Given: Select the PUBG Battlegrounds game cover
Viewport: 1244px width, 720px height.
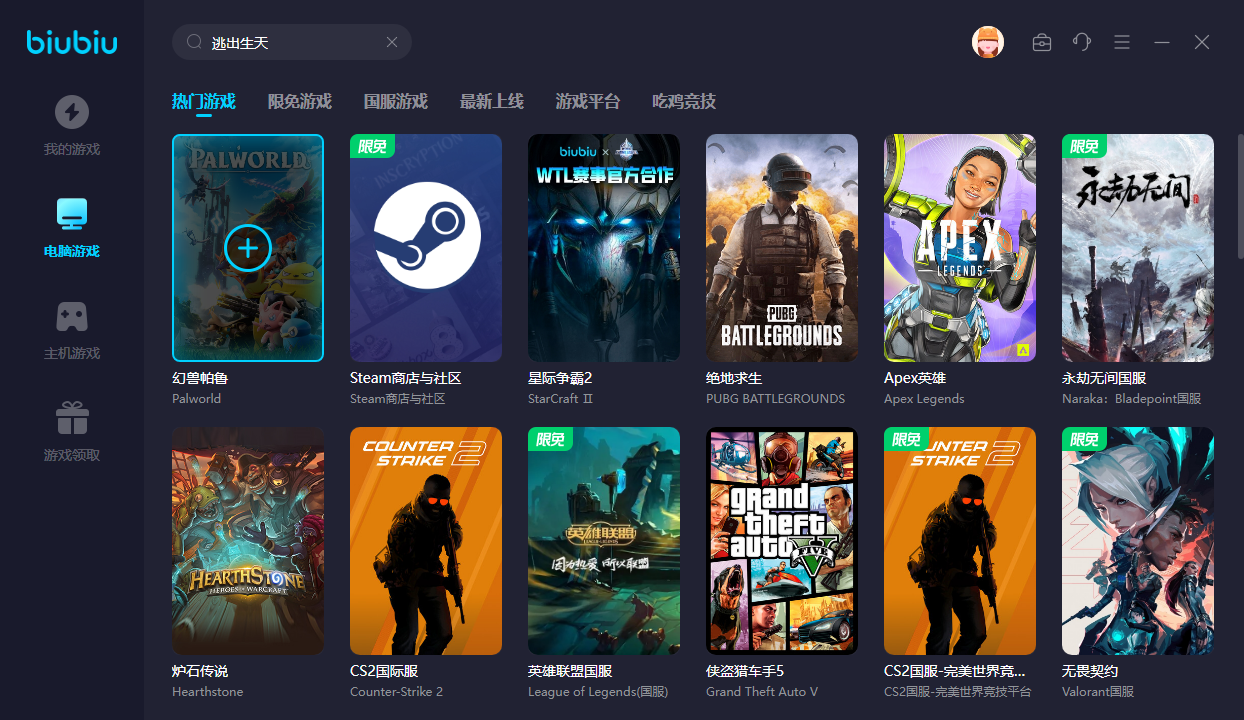Looking at the screenshot, I should 781,248.
